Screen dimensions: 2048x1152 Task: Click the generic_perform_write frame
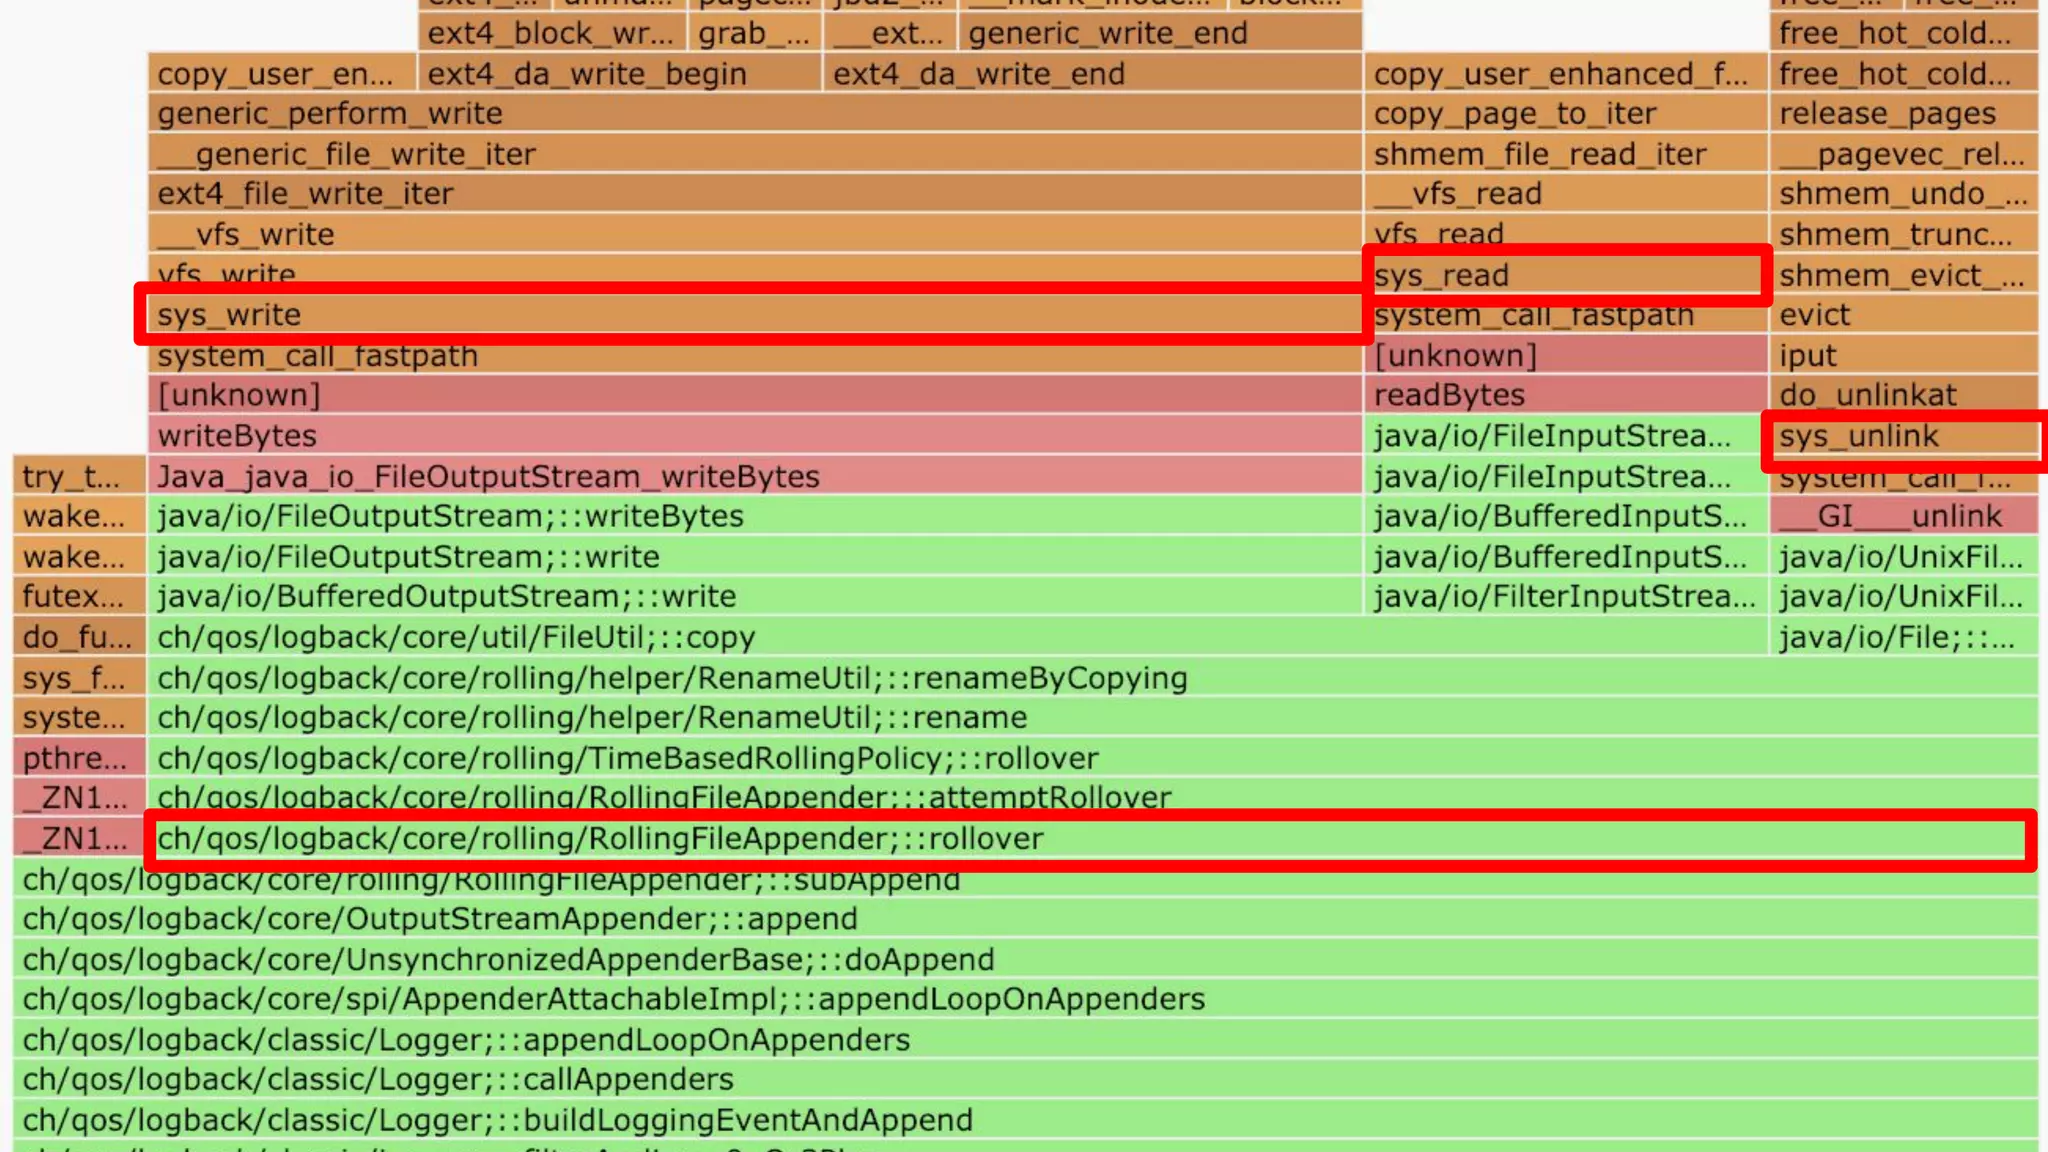pyautogui.click(x=755, y=113)
